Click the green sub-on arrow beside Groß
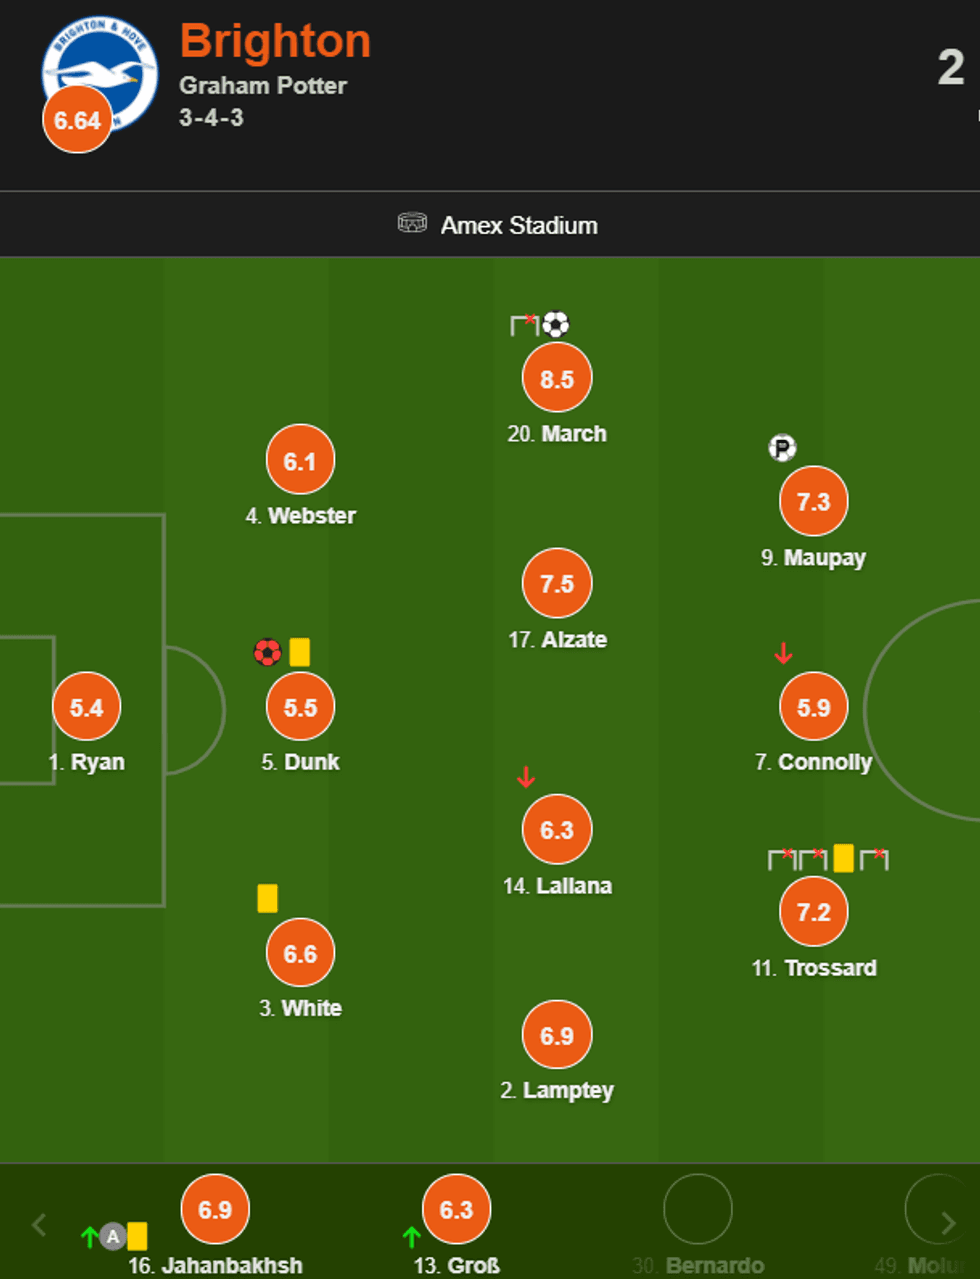980x1279 pixels. click(x=411, y=1237)
